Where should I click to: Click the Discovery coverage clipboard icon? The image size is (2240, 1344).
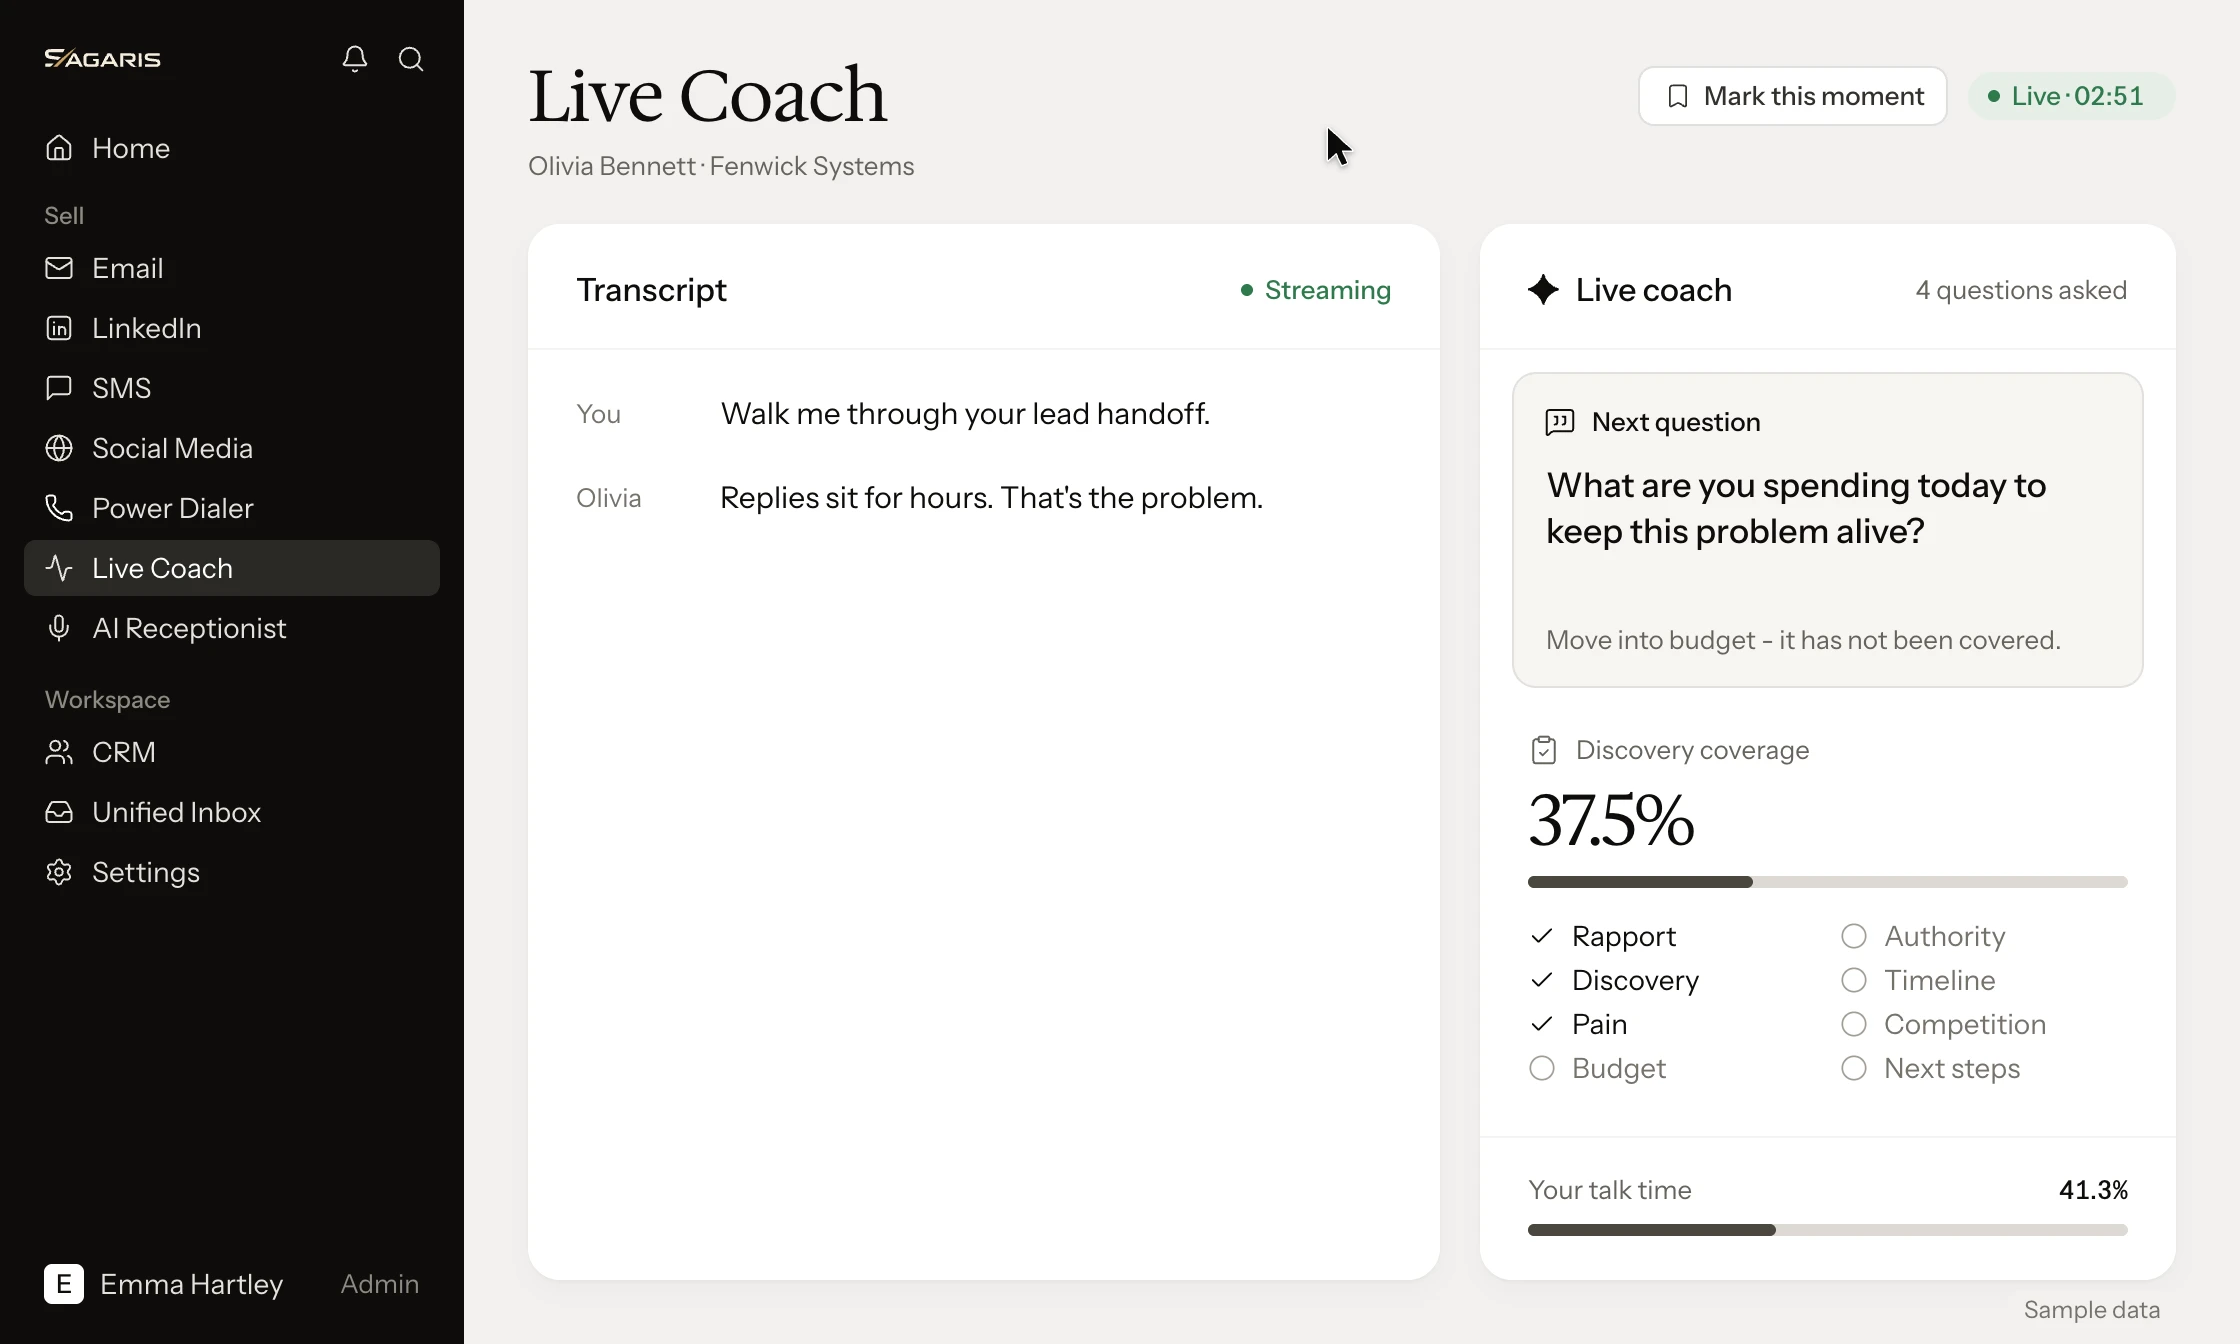(1544, 750)
